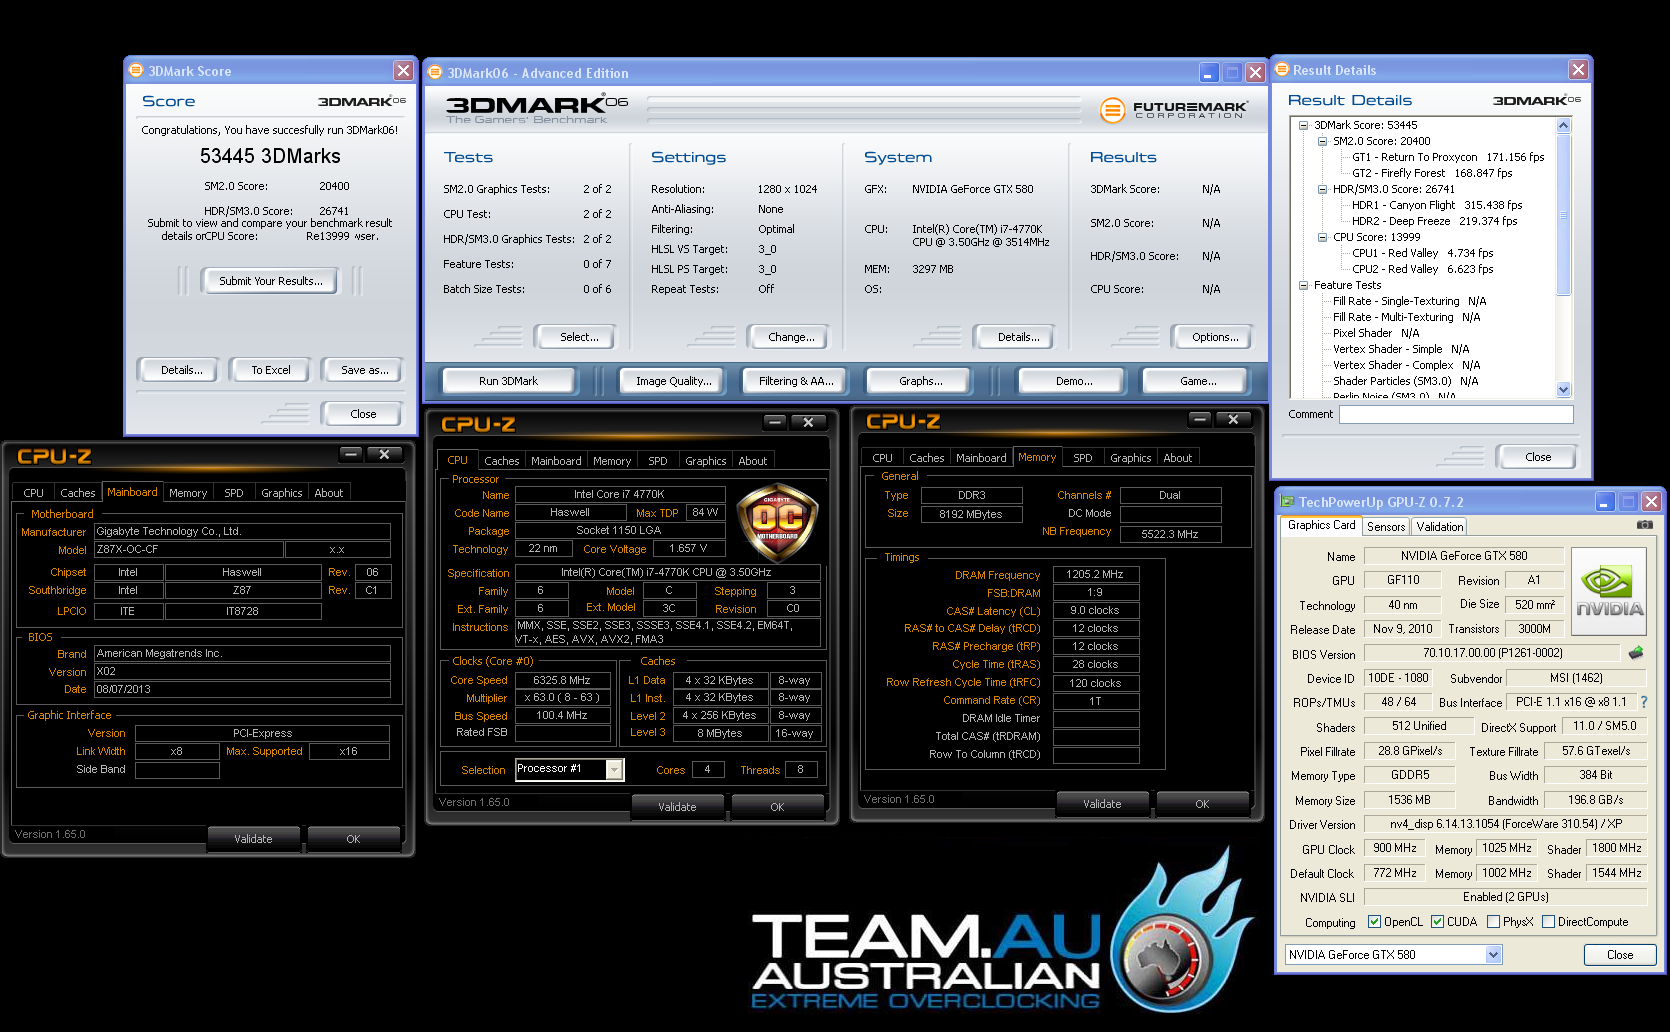Collapse the Feature Tests tree node
The image size is (1670, 1032).
(x=1303, y=285)
